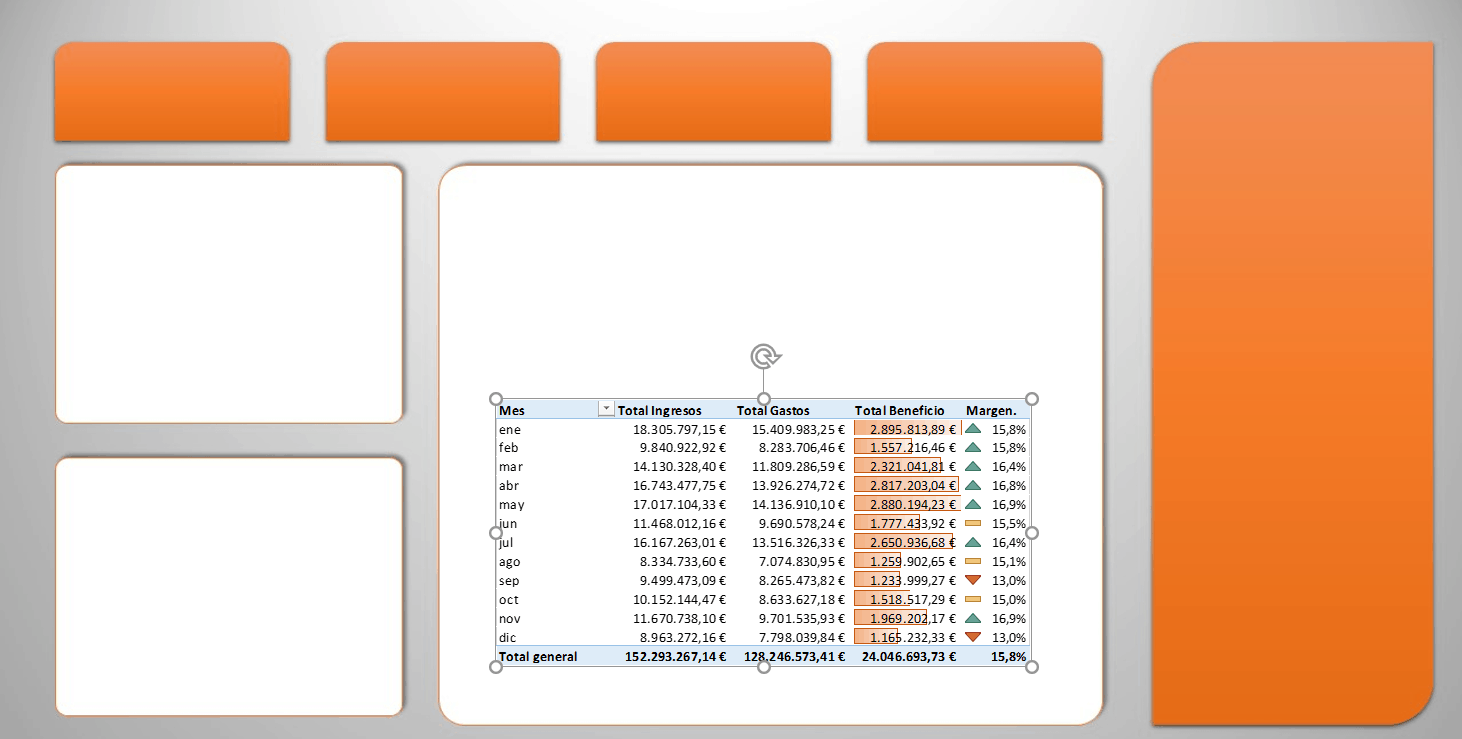Click the 16,9% margin in may row
The width and height of the screenshot is (1462, 739).
tap(1009, 504)
